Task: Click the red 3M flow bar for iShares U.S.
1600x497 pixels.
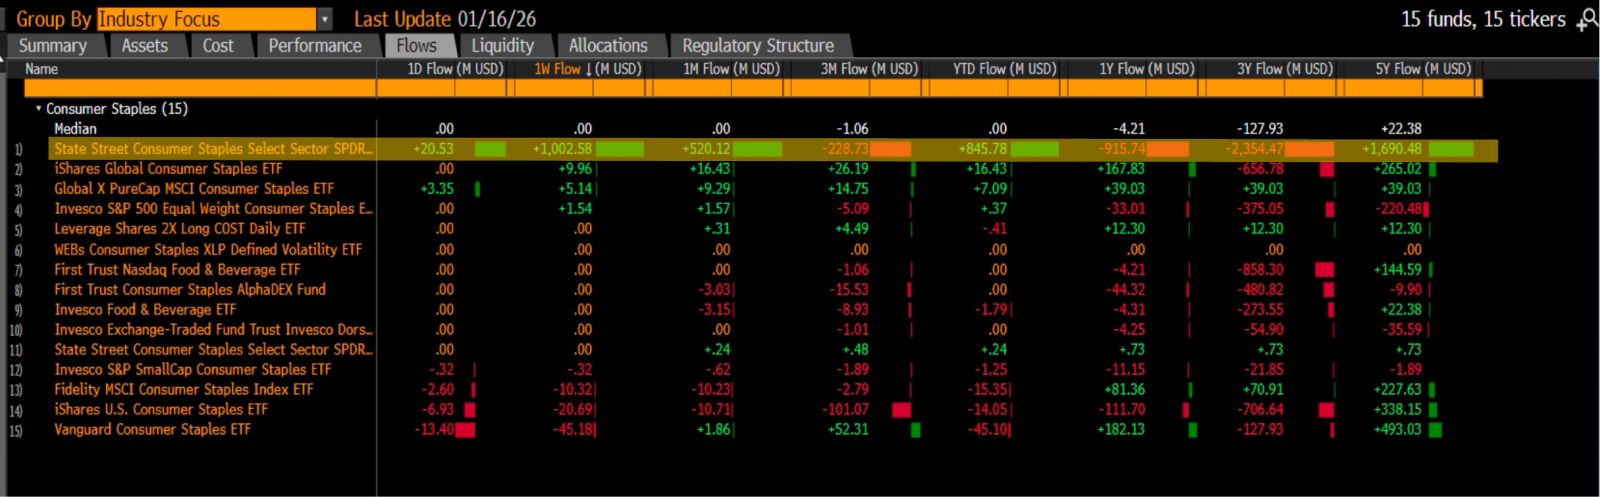Action: (901, 410)
